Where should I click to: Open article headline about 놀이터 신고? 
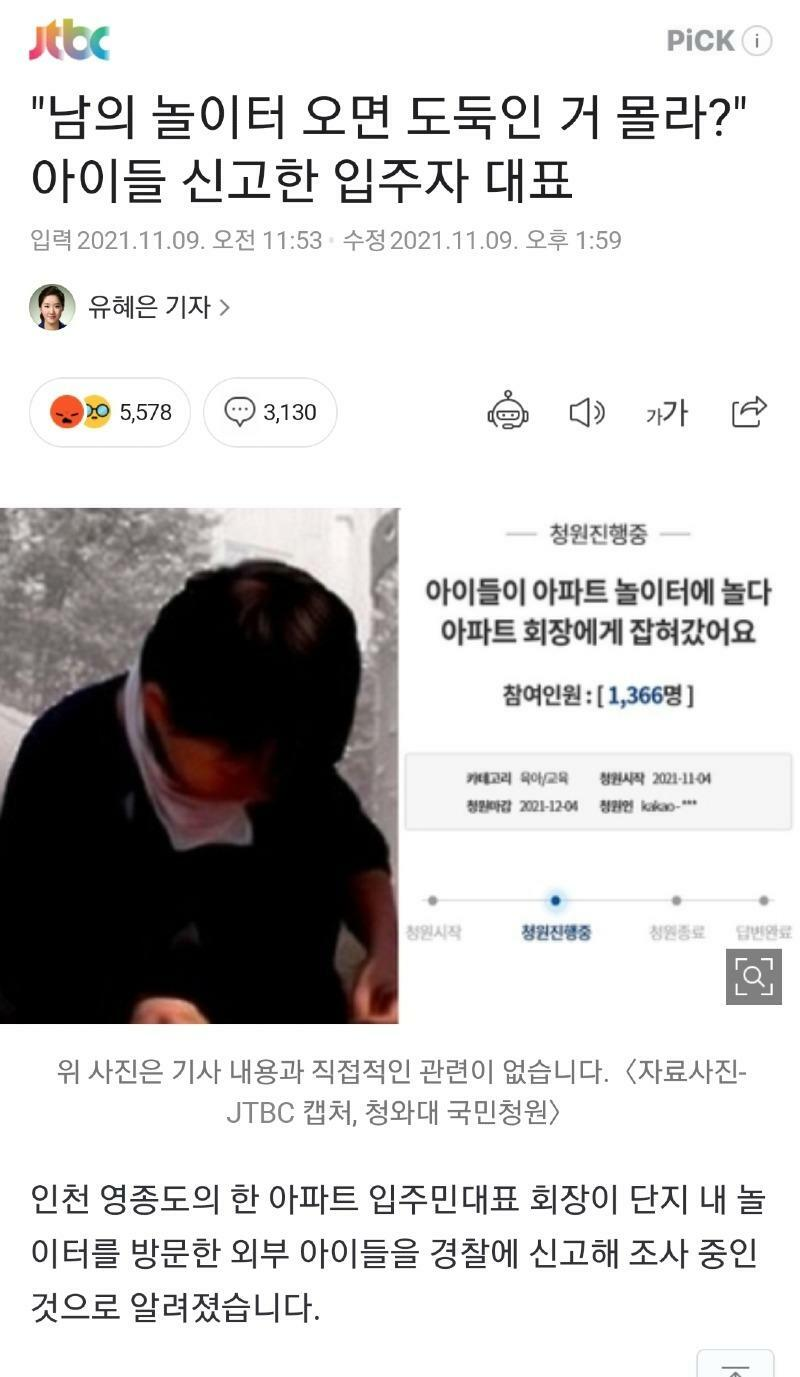point(391,150)
